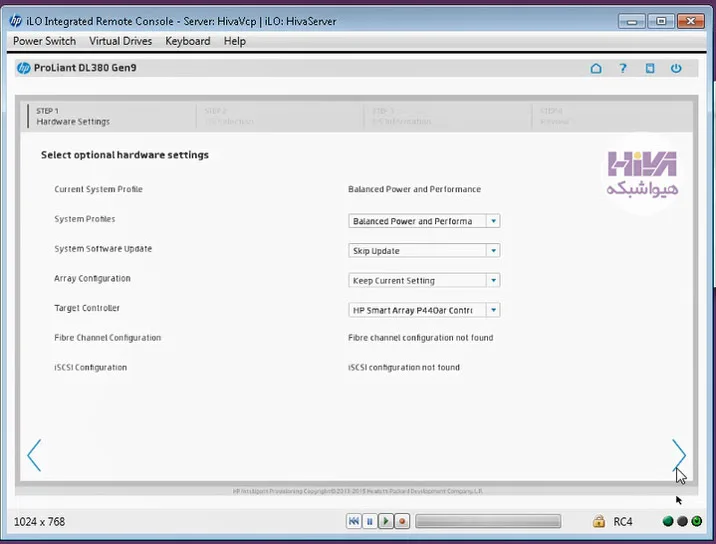Viewport: 716px width, 544px height.
Task: Open the Target Controller dropdown
Action: tap(424, 310)
